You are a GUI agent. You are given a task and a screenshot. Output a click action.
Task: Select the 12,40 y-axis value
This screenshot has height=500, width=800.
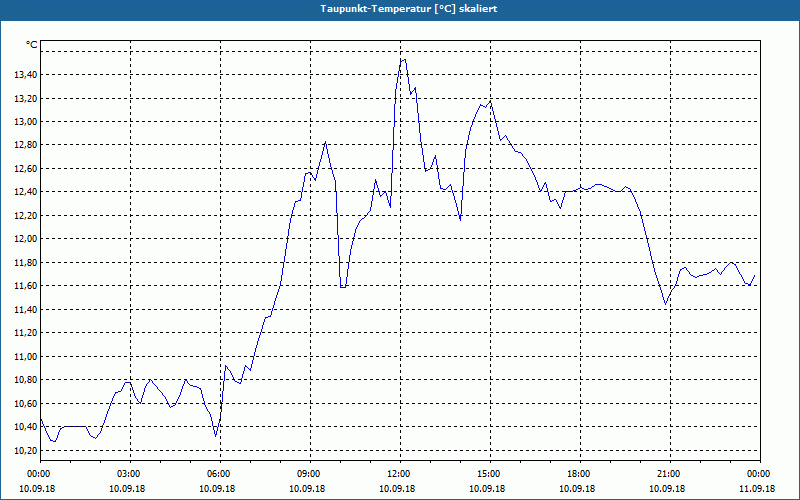point(27,192)
